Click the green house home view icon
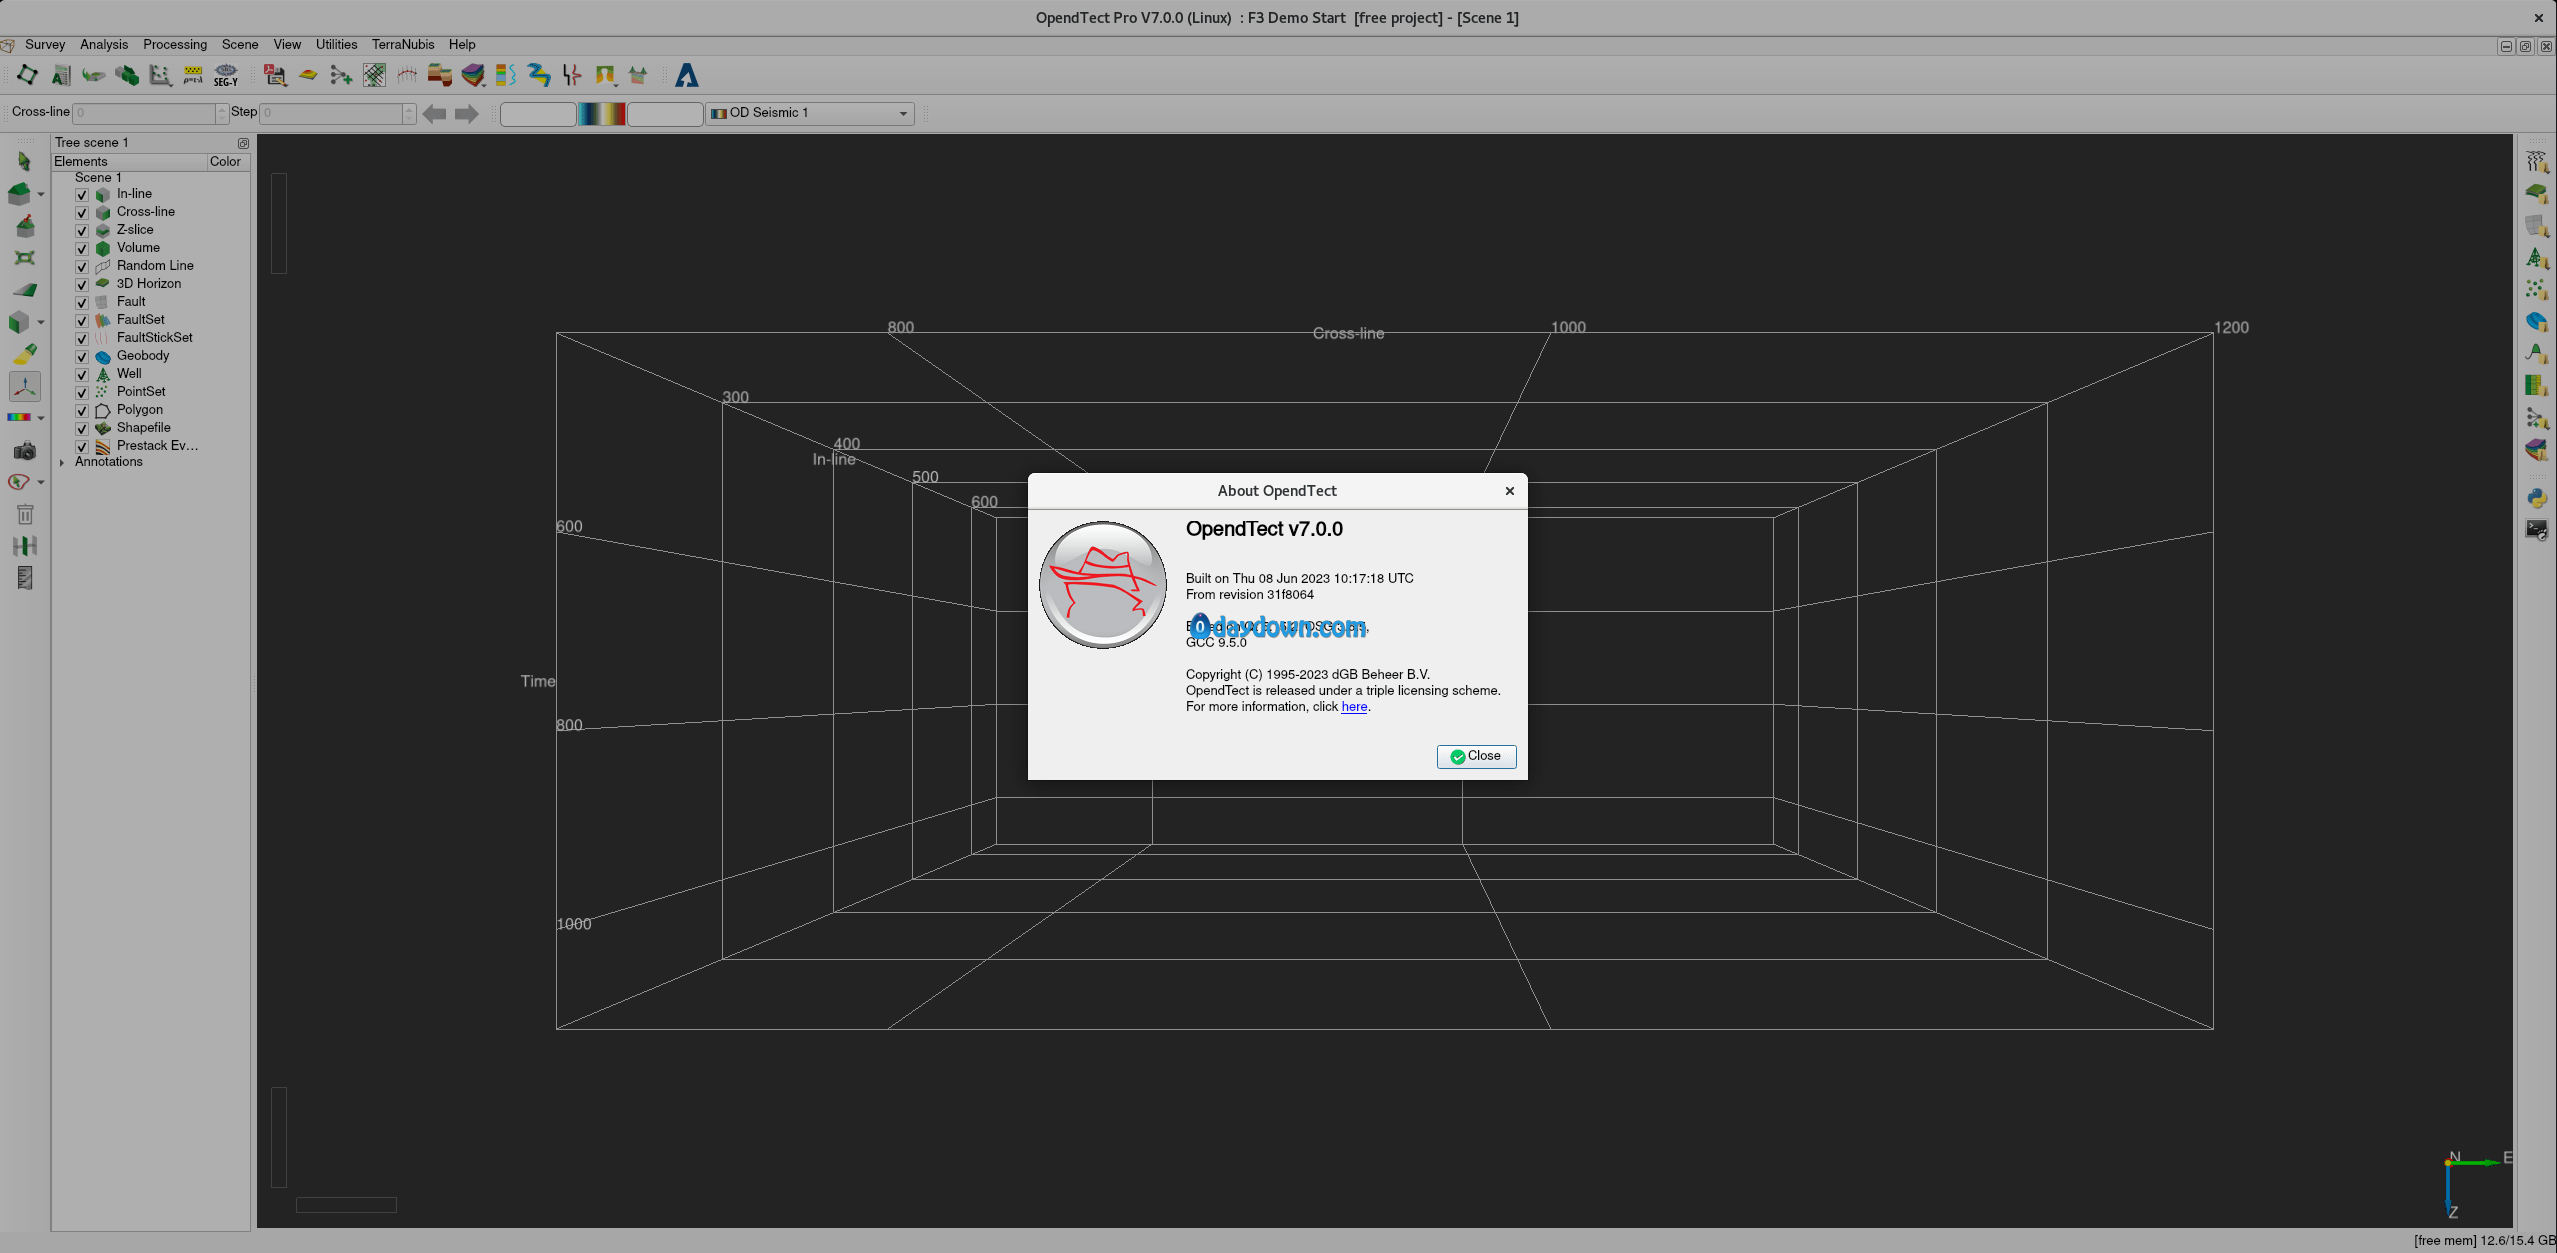This screenshot has height=1253, width=2557. pos(20,193)
